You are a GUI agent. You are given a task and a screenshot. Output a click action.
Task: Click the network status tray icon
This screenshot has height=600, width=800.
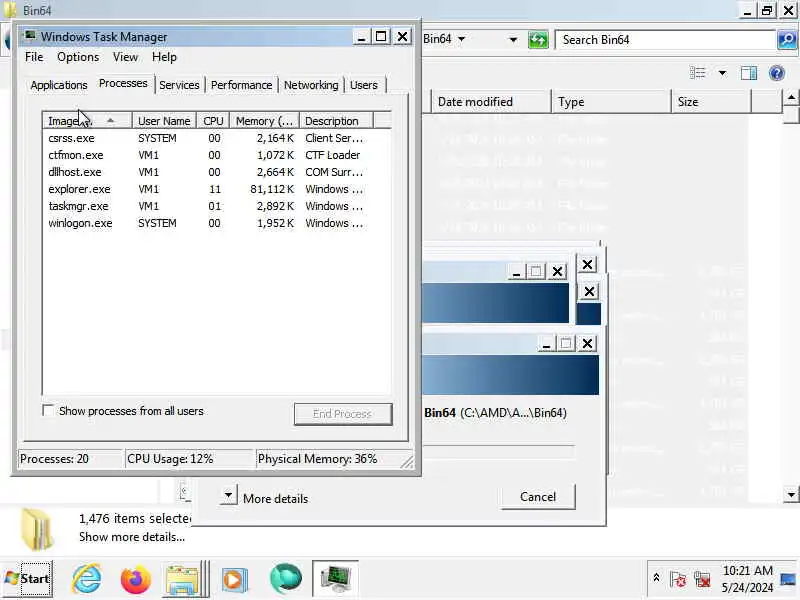tap(702, 580)
